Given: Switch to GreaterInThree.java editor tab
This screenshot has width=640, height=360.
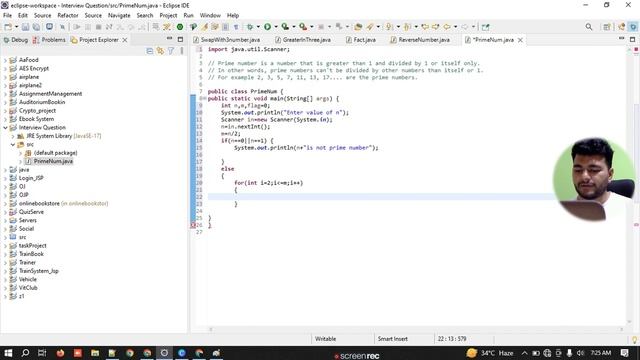Looking at the screenshot, I should click(x=303, y=40).
